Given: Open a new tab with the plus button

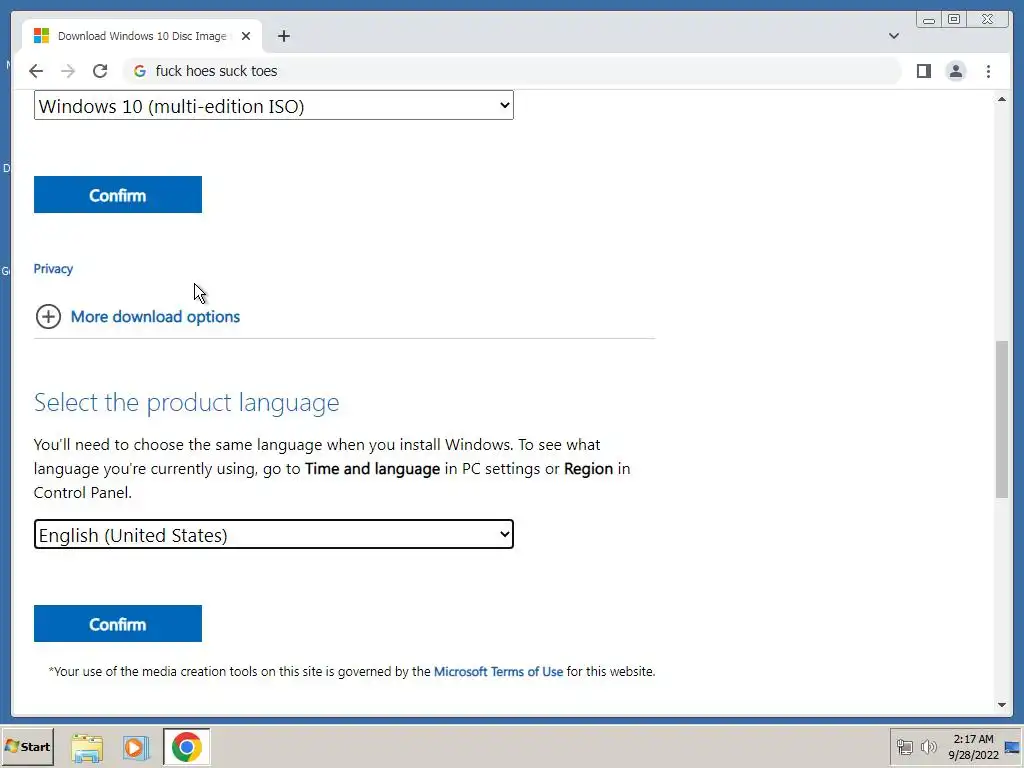Looking at the screenshot, I should (283, 36).
